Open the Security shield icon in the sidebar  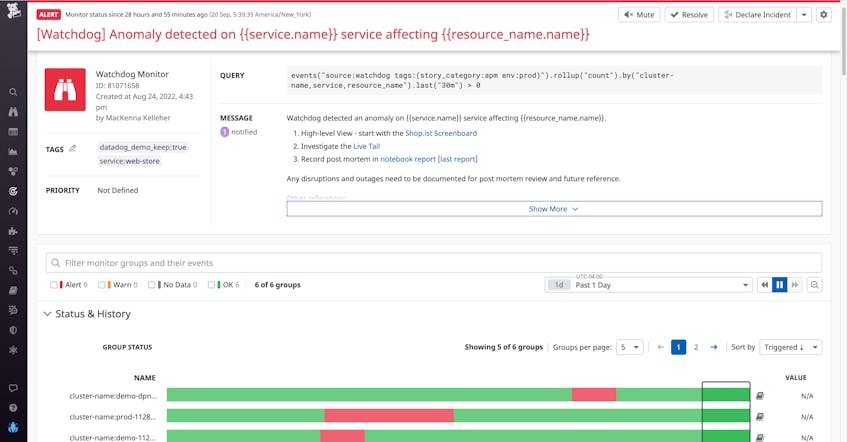coord(13,330)
